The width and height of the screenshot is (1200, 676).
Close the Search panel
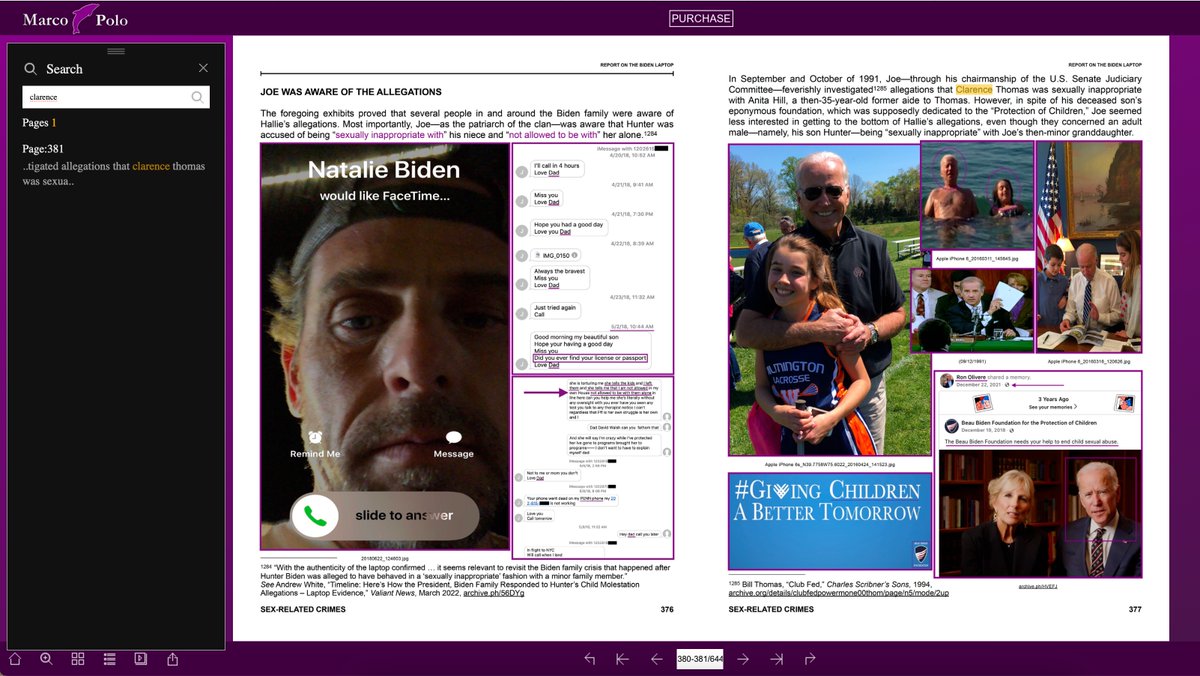point(203,68)
